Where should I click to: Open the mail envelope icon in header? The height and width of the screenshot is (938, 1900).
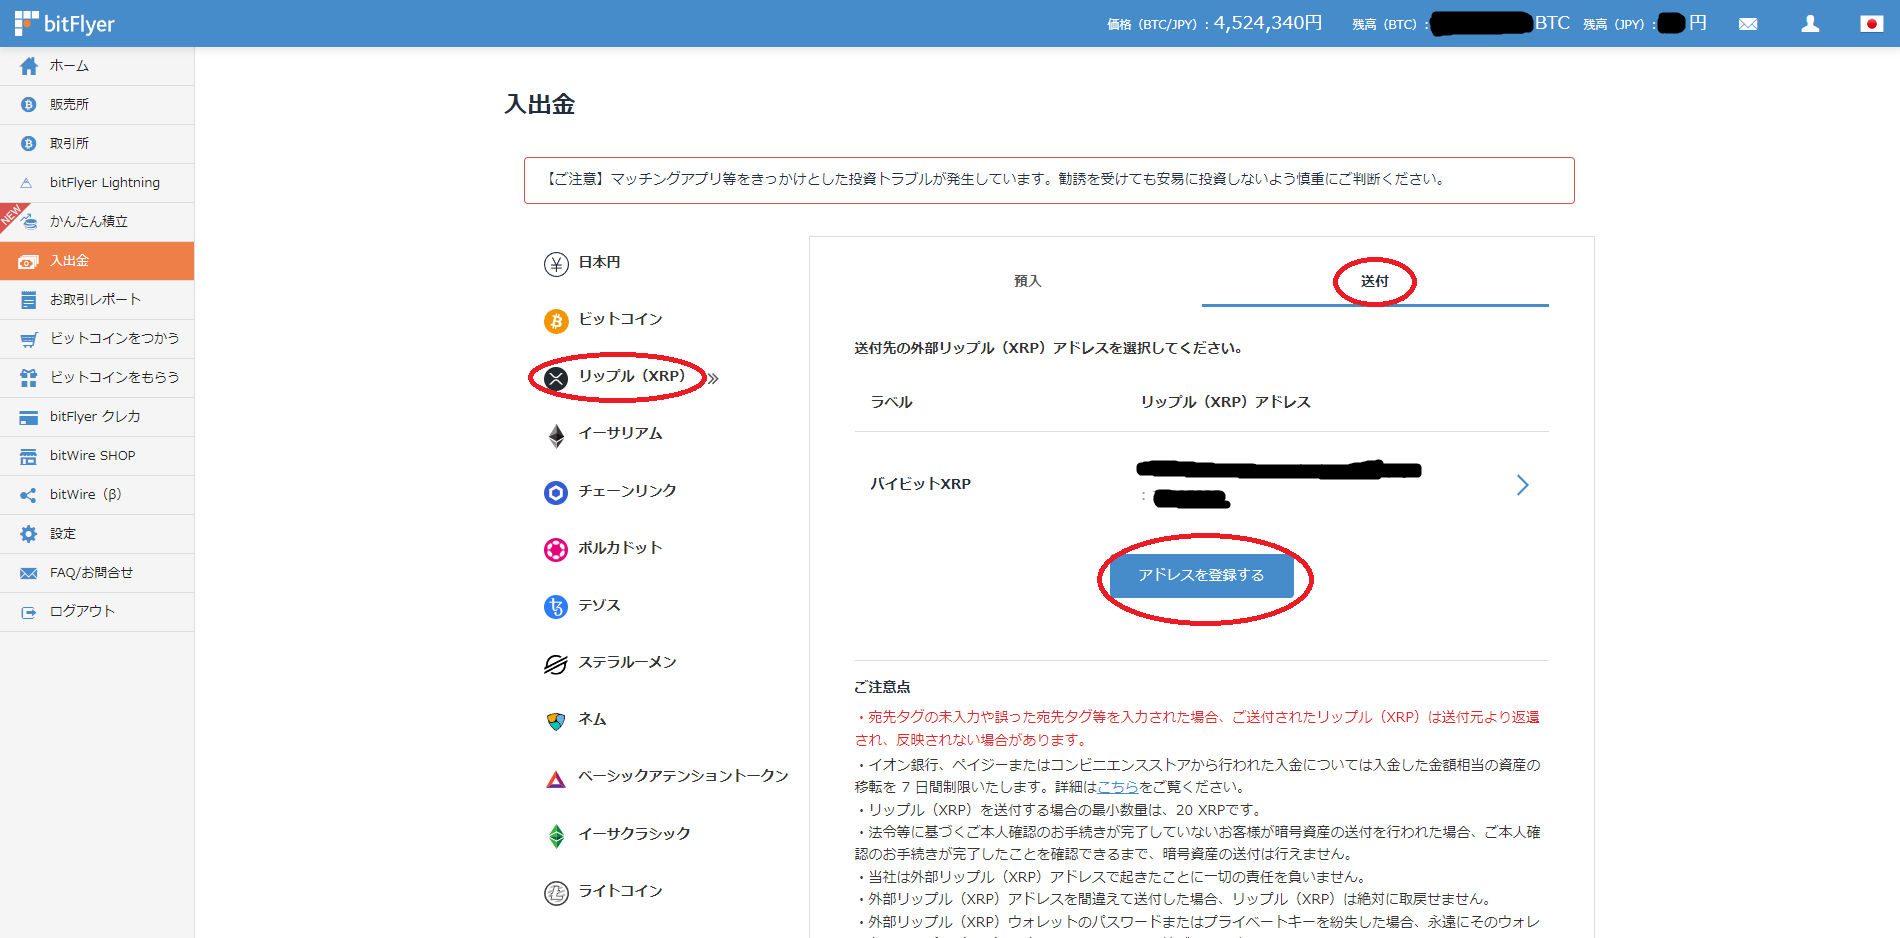pyautogui.click(x=1748, y=24)
